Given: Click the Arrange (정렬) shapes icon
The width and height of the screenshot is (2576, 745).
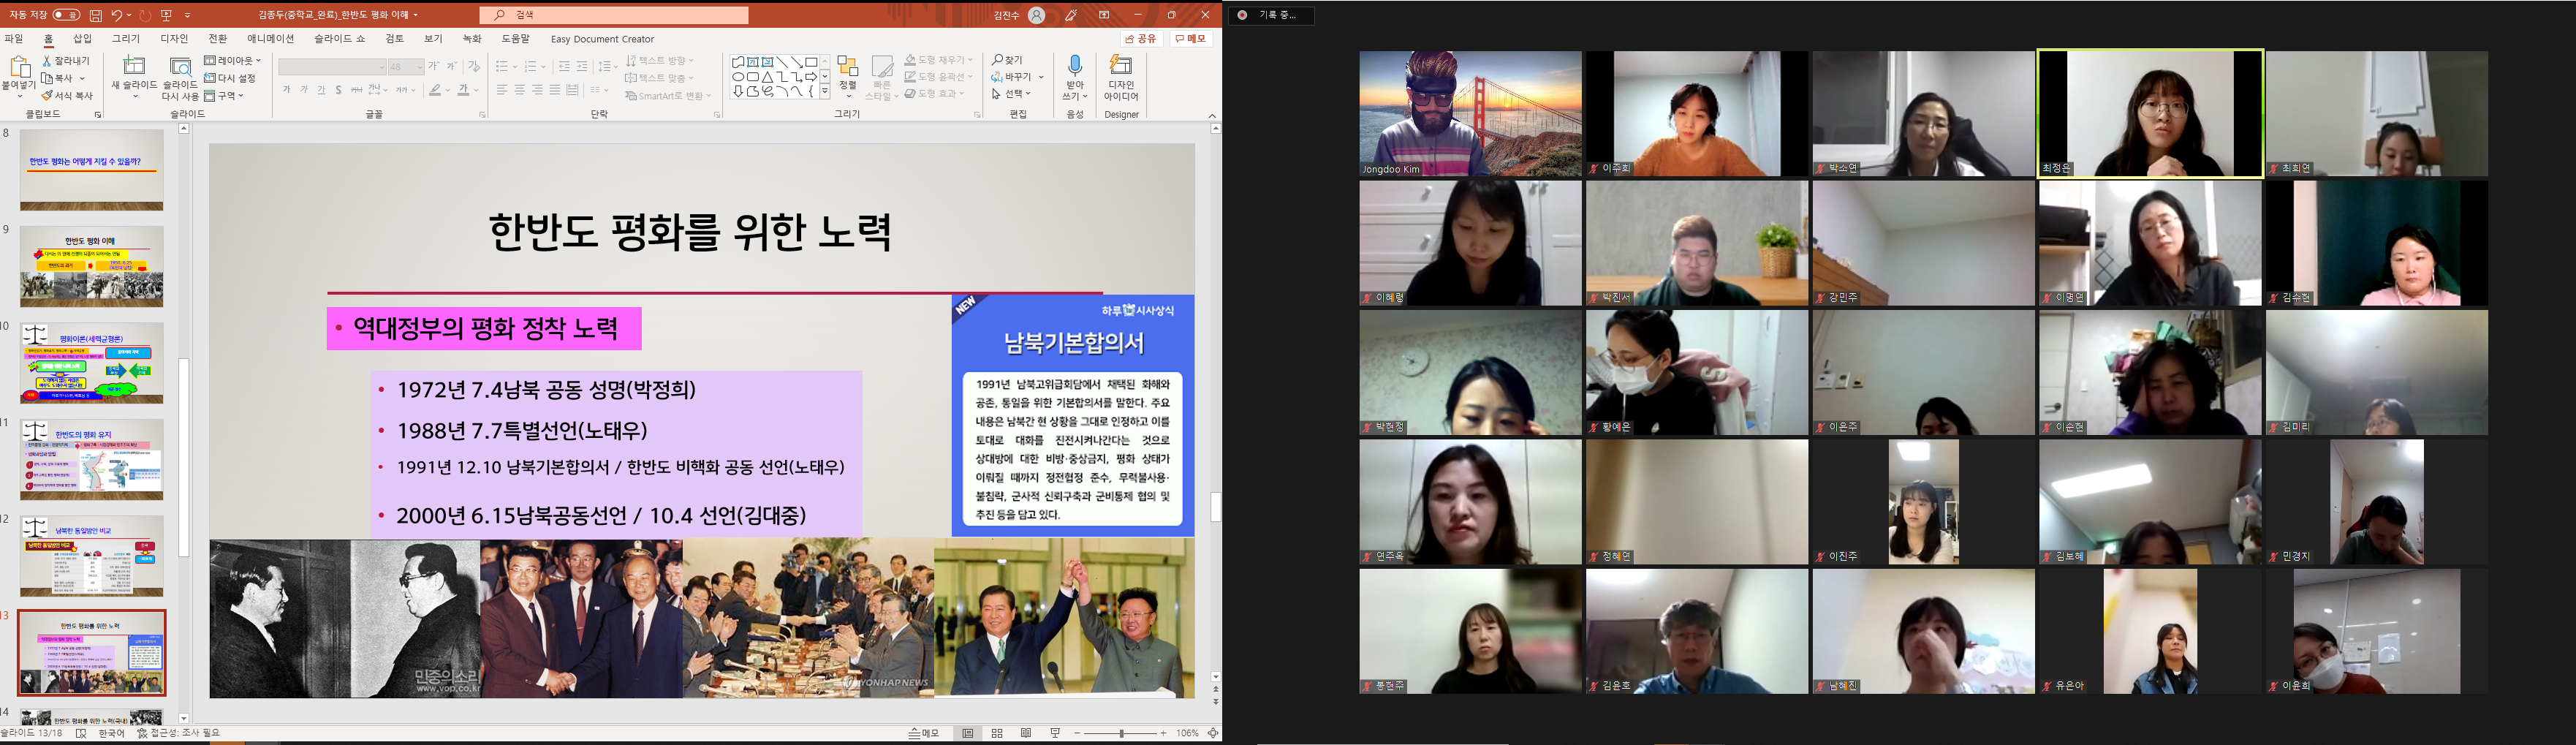Looking at the screenshot, I should click(848, 67).
